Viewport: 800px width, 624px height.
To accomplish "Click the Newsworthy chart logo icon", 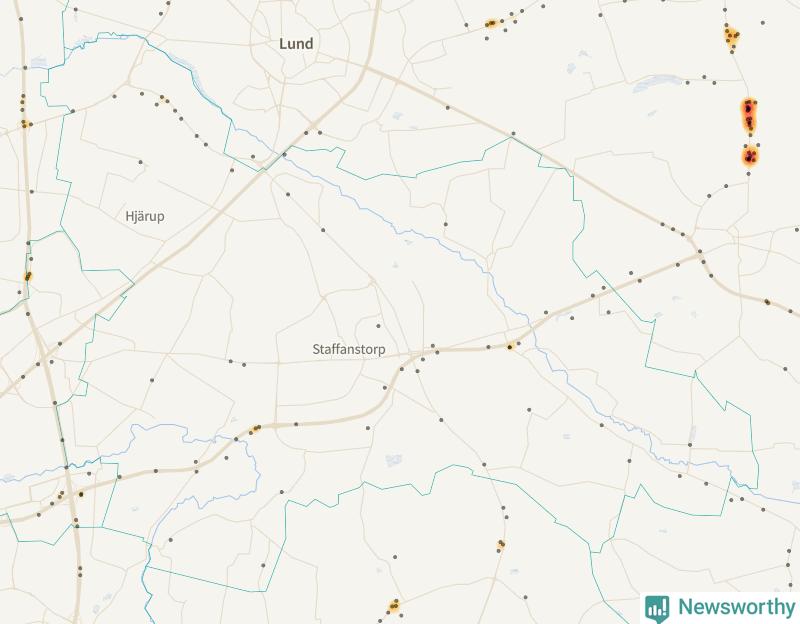I will tap(657, 608).
